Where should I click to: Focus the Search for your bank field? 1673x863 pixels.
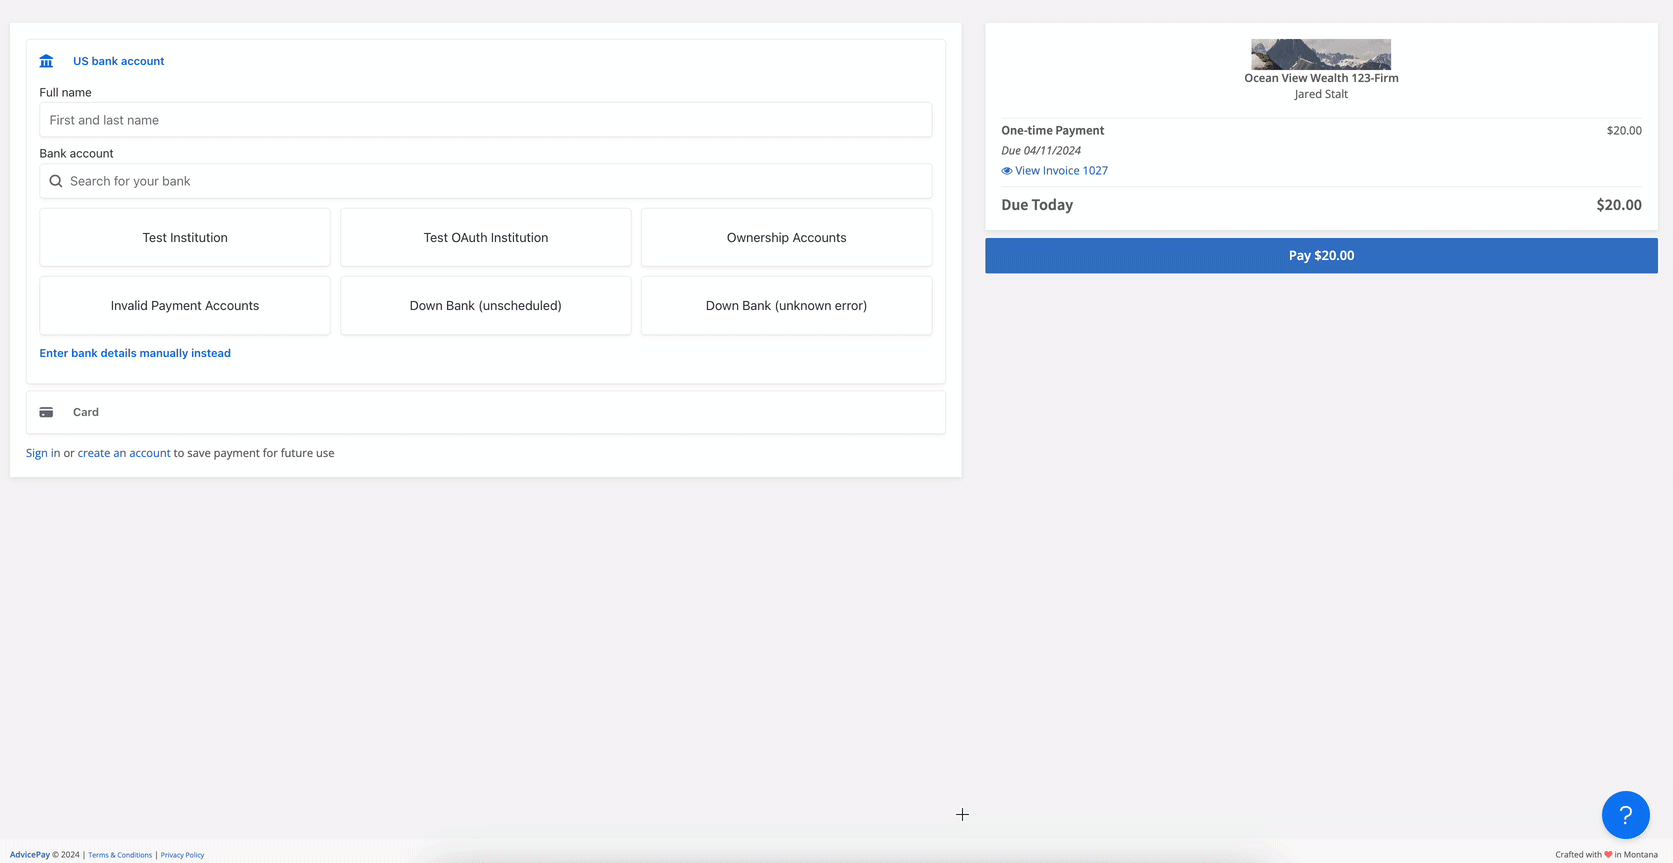tap(495, 181)
